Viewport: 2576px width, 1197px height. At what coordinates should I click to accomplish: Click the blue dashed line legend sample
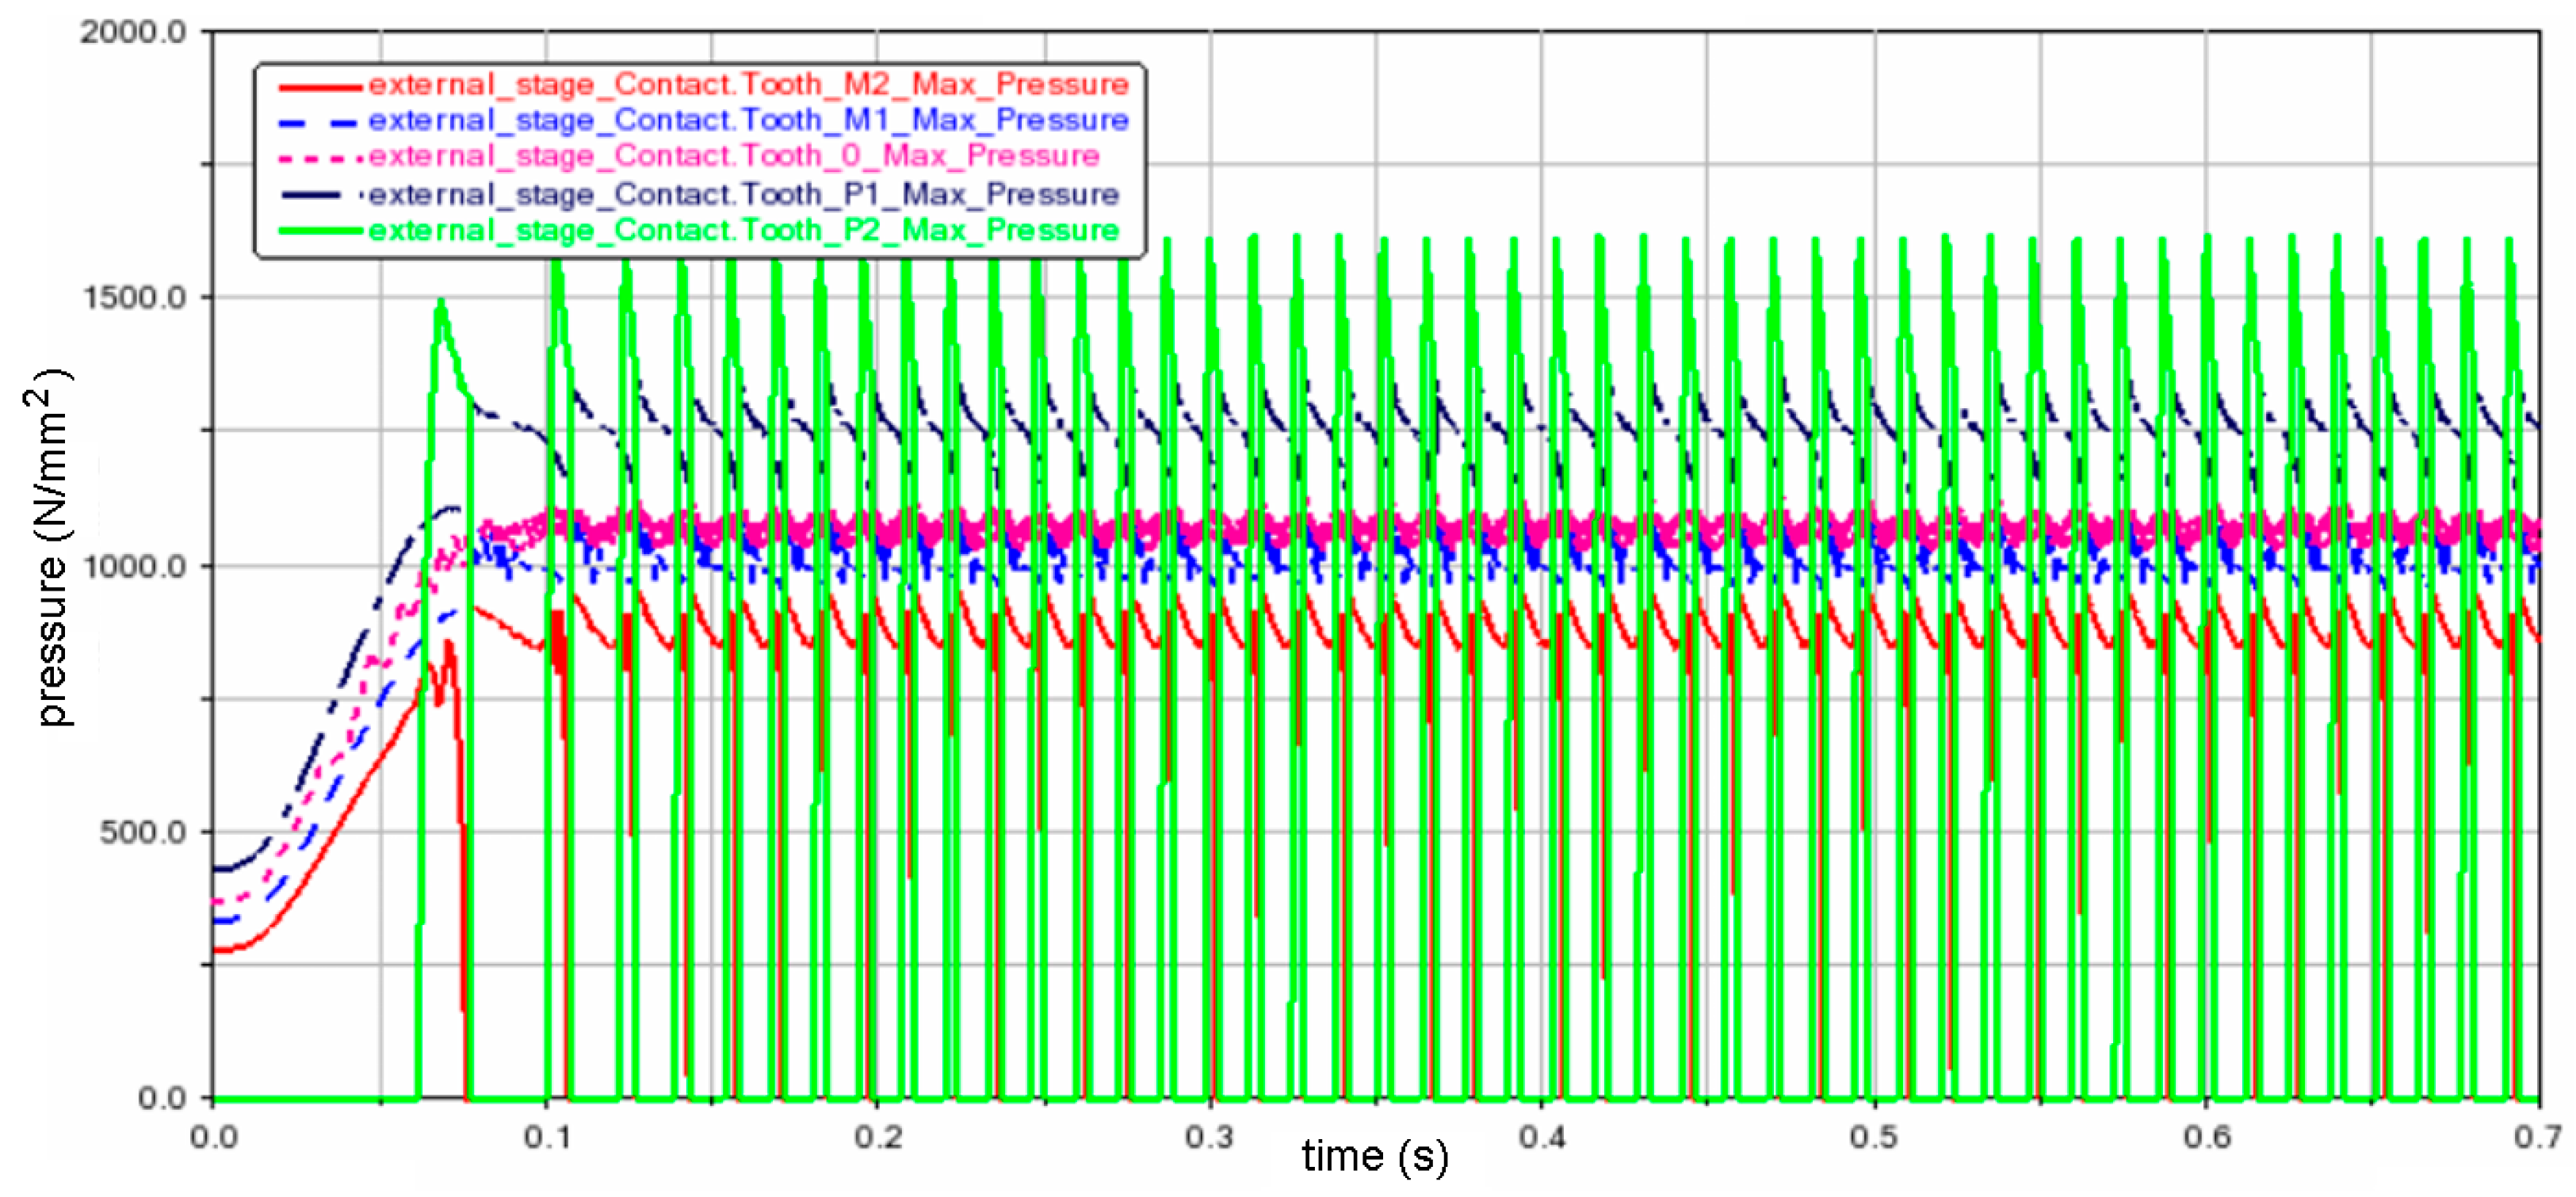319,122
